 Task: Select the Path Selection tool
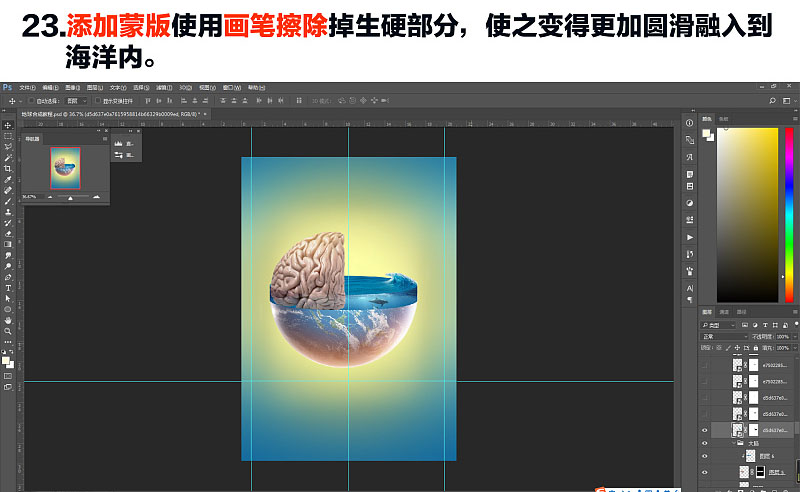tap(8, 299)
